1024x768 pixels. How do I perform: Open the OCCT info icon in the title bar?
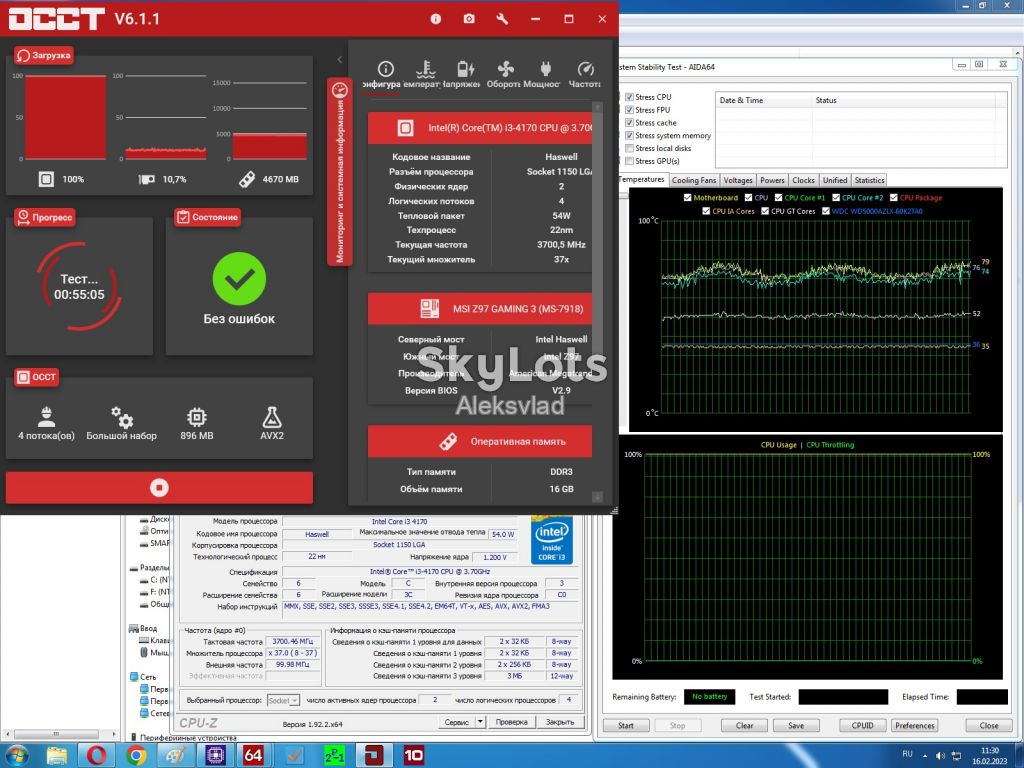[436, 19]
